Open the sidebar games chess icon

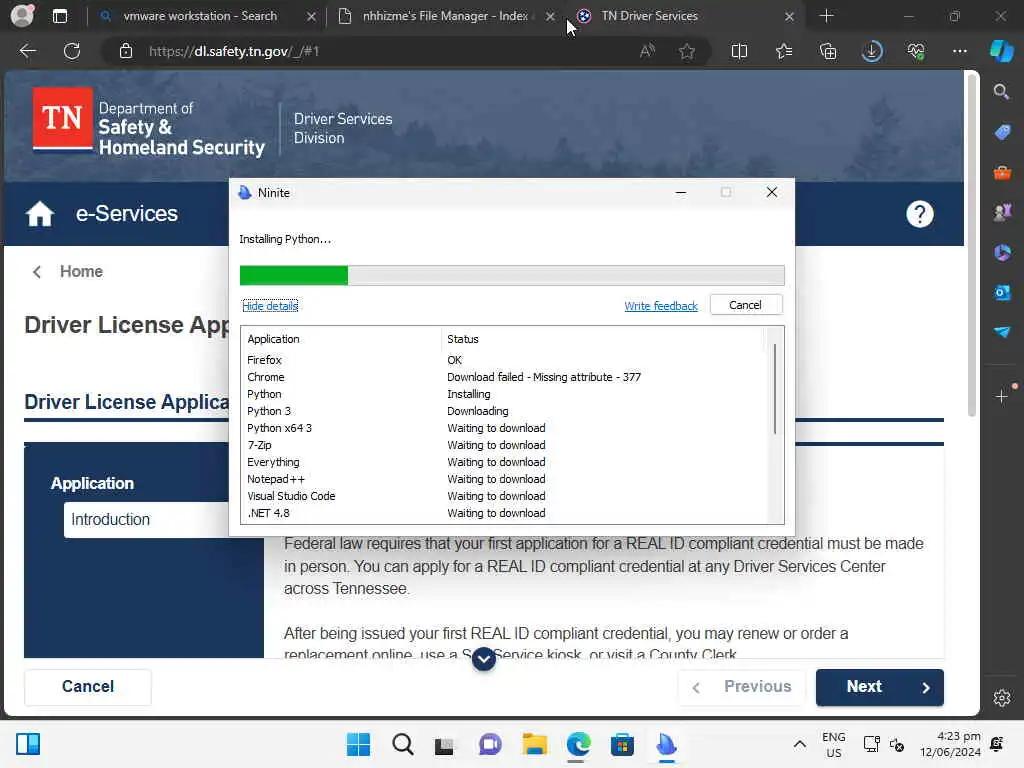(1002, 212)
